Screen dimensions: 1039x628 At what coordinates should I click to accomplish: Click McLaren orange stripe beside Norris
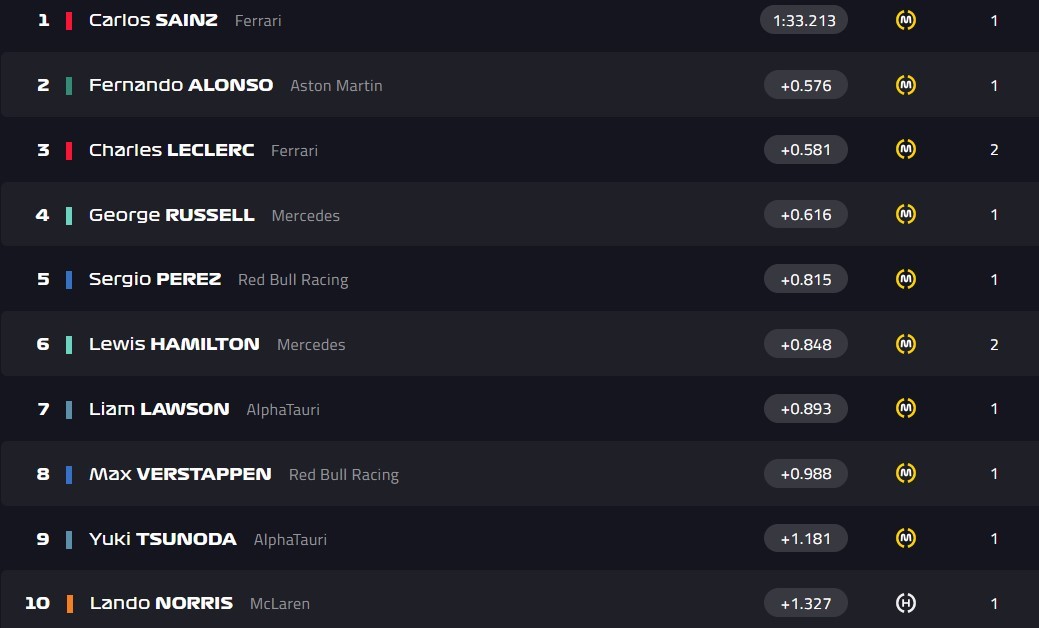tap(69, 603)
